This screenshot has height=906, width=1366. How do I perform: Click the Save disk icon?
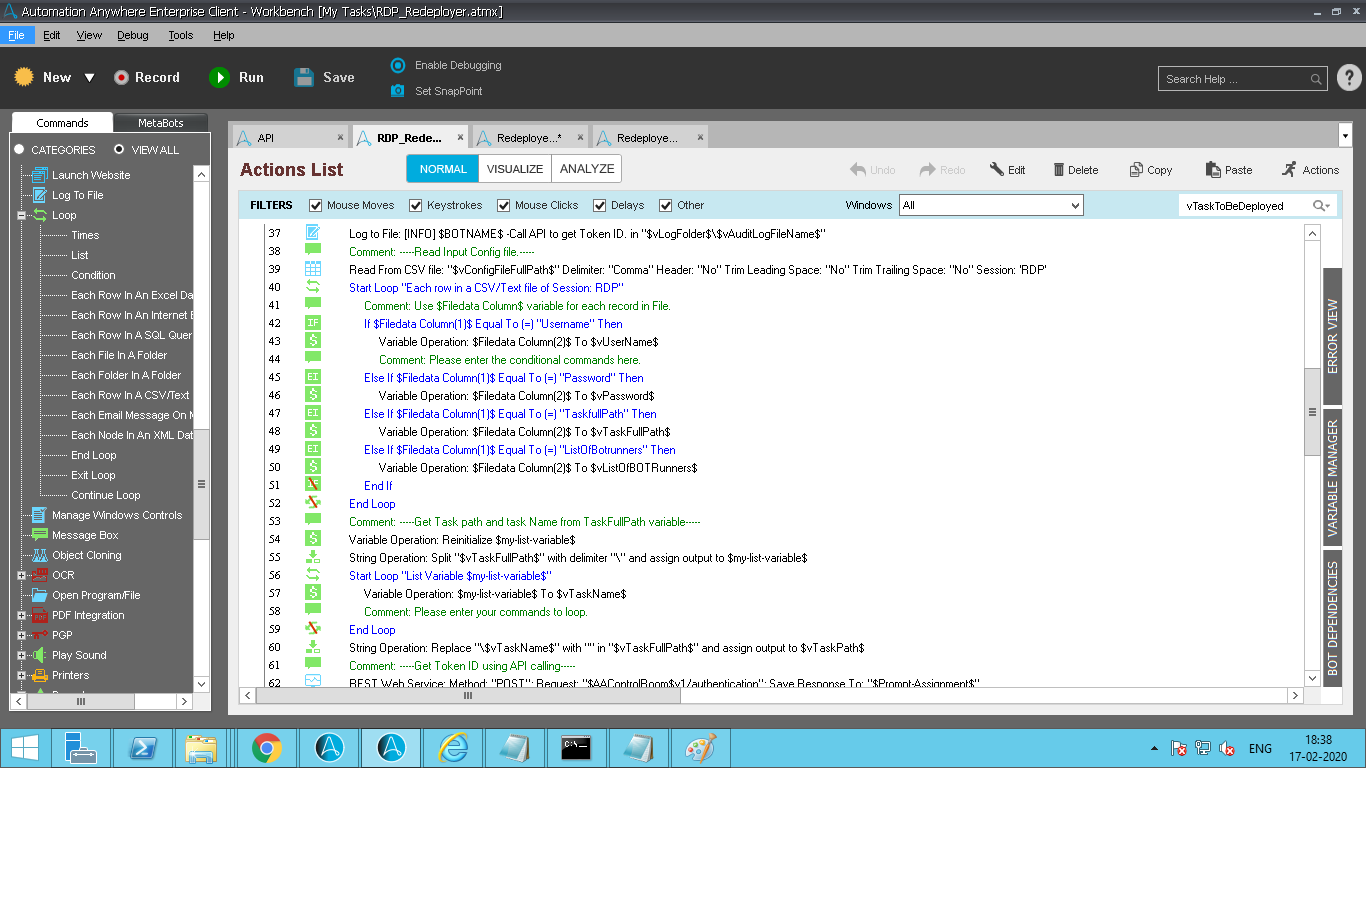coord(304,78)
